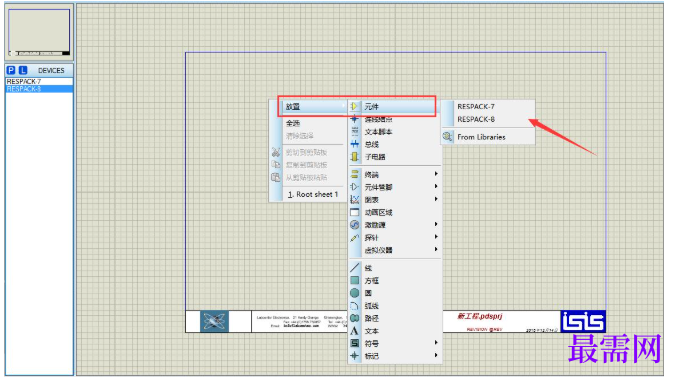Screen dimensions: 680x380
Task: Expand the terminals (终端) submenu
Action: click(x=394, y=174)
